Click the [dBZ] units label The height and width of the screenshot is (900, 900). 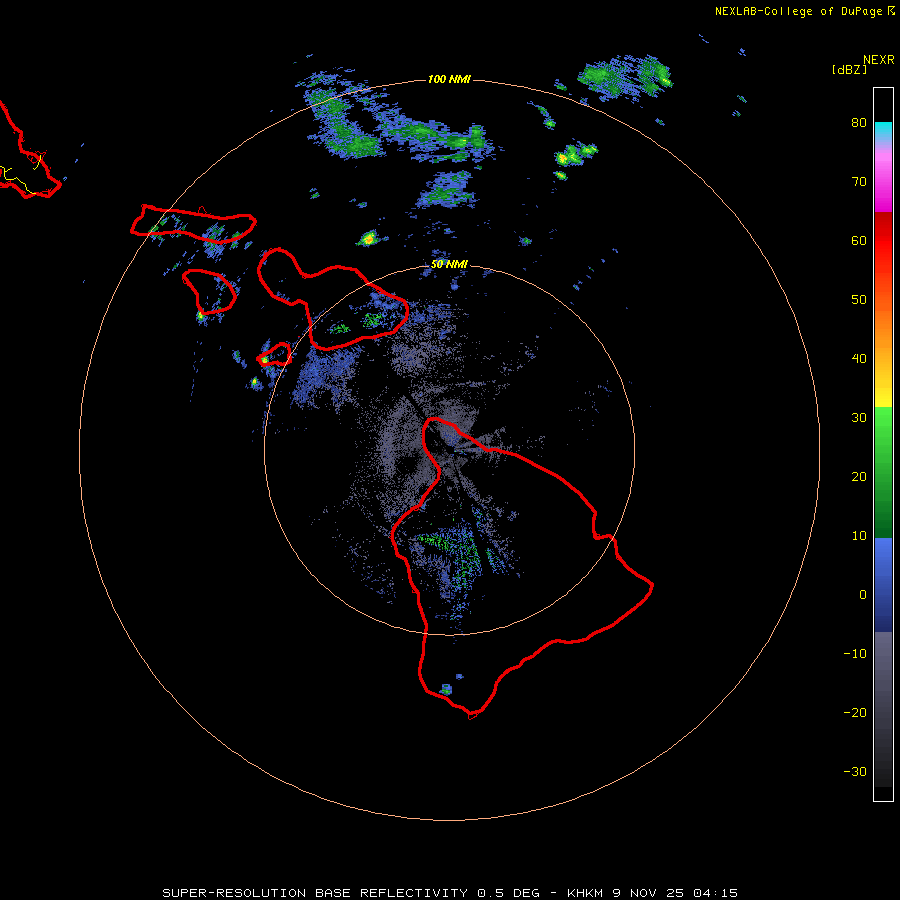[x=849, y=70]
